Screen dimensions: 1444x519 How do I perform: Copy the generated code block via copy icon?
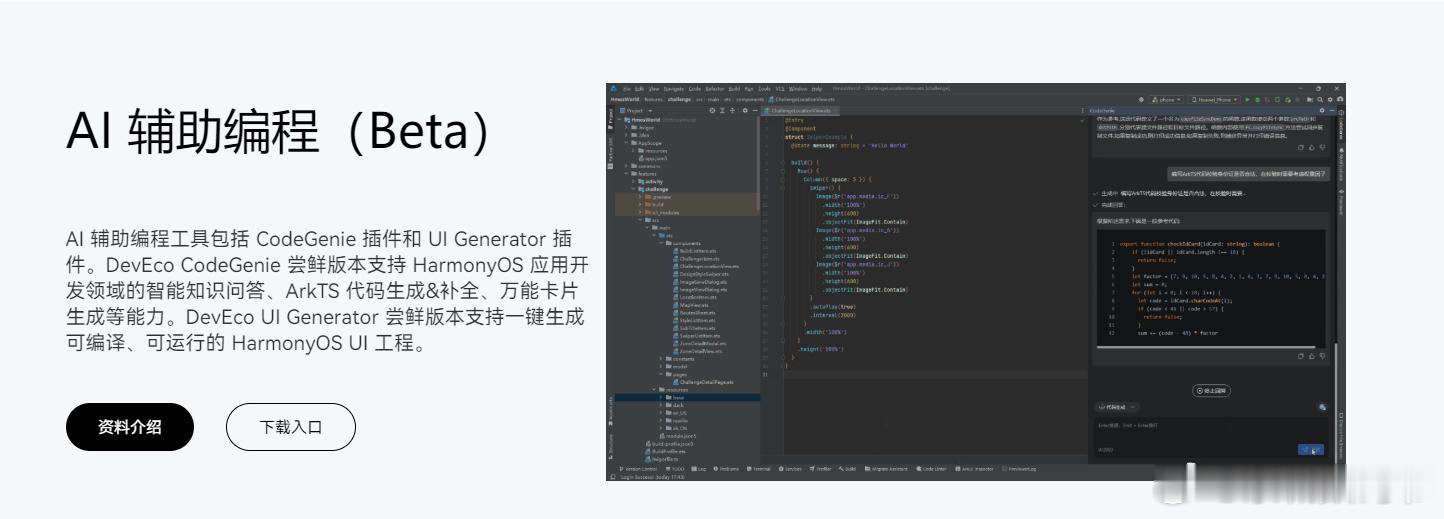click(1301, 356)
